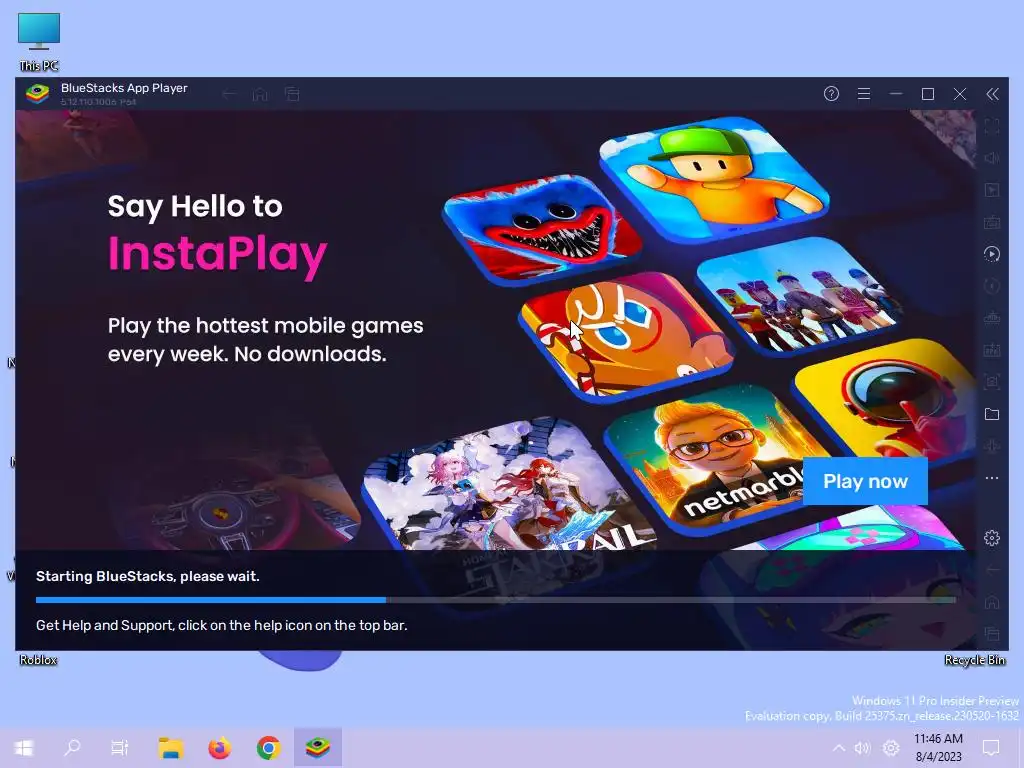Open BlueStacks settings gear in sidebar
1024x768 pixels.
click(x=991, y=537)
